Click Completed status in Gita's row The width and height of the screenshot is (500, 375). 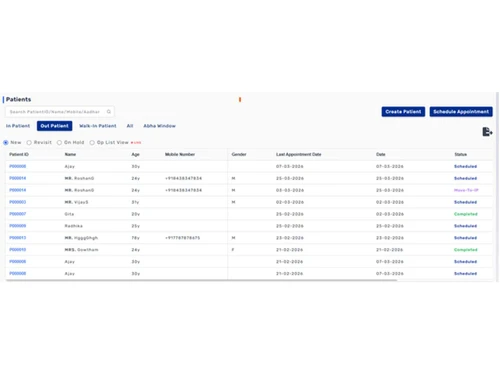coord(466,214)
